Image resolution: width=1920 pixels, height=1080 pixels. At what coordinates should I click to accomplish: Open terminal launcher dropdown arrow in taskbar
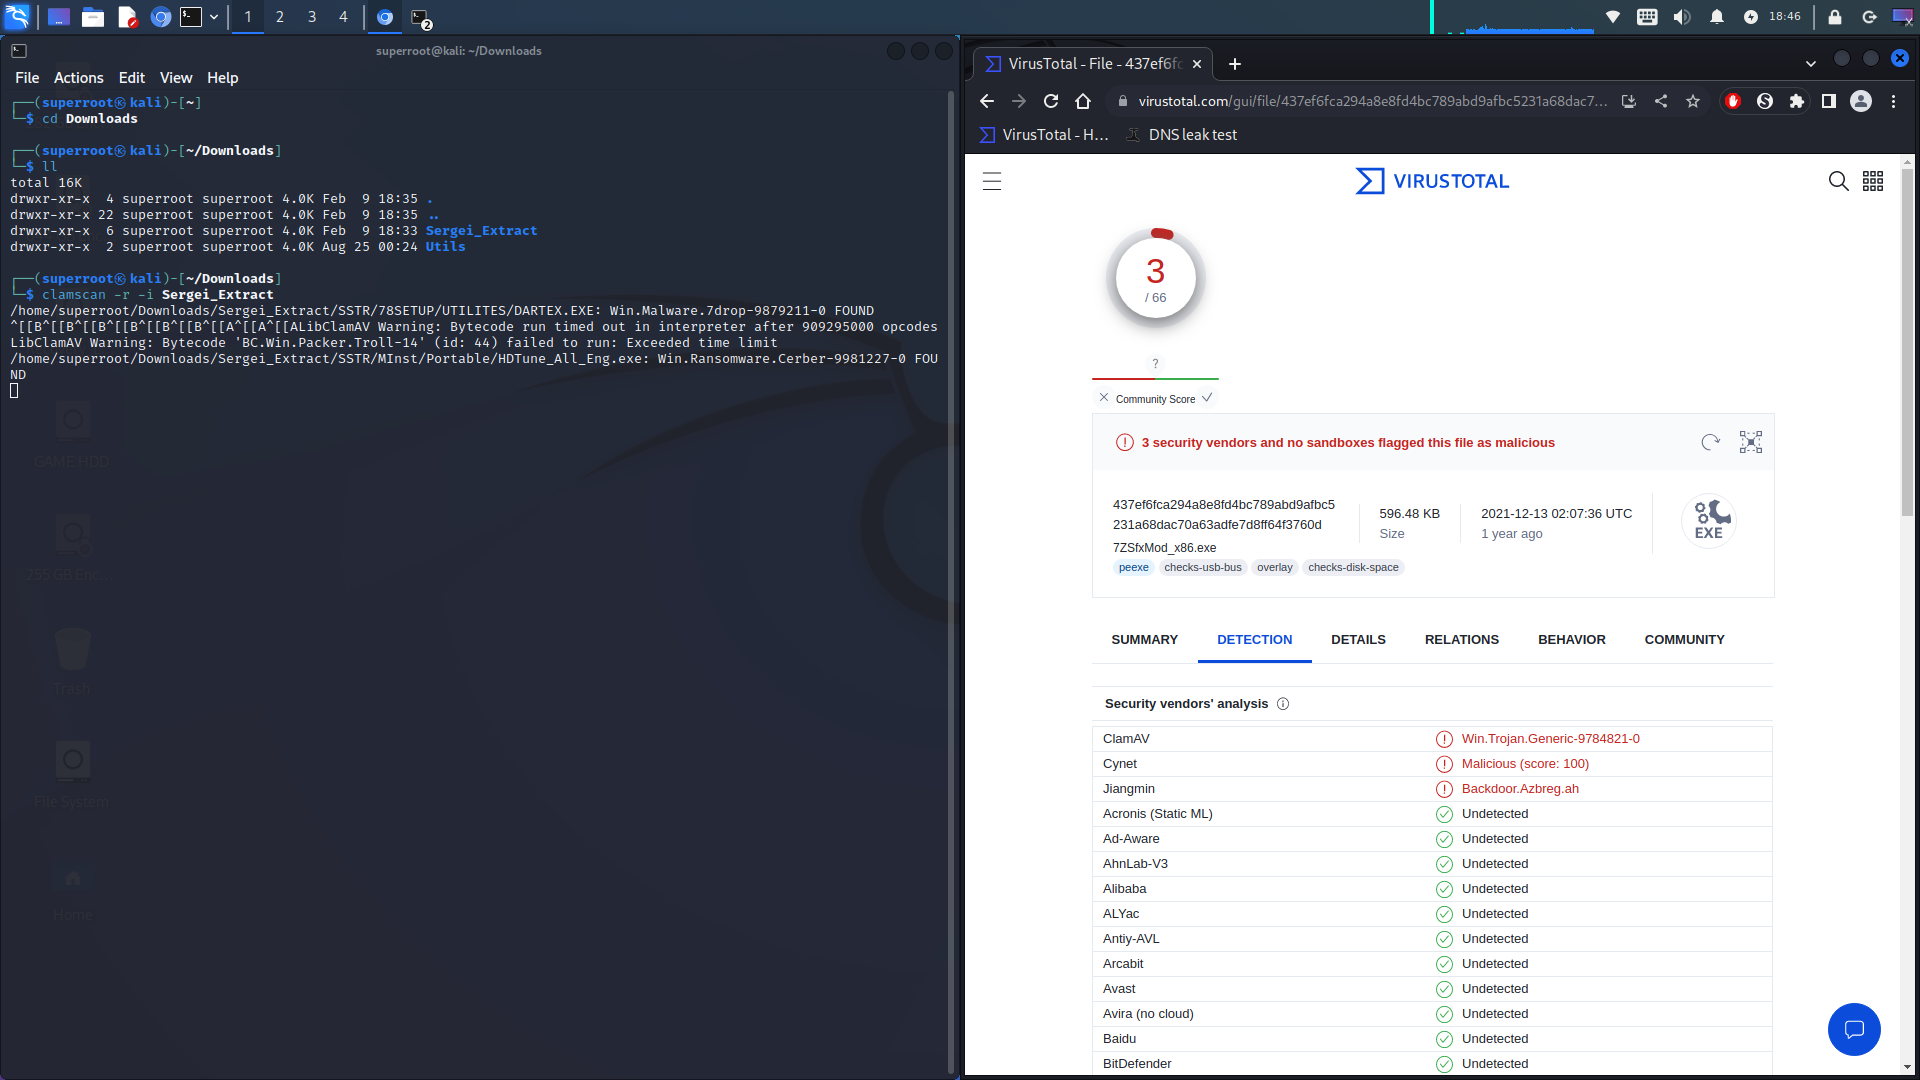(214, 17)
